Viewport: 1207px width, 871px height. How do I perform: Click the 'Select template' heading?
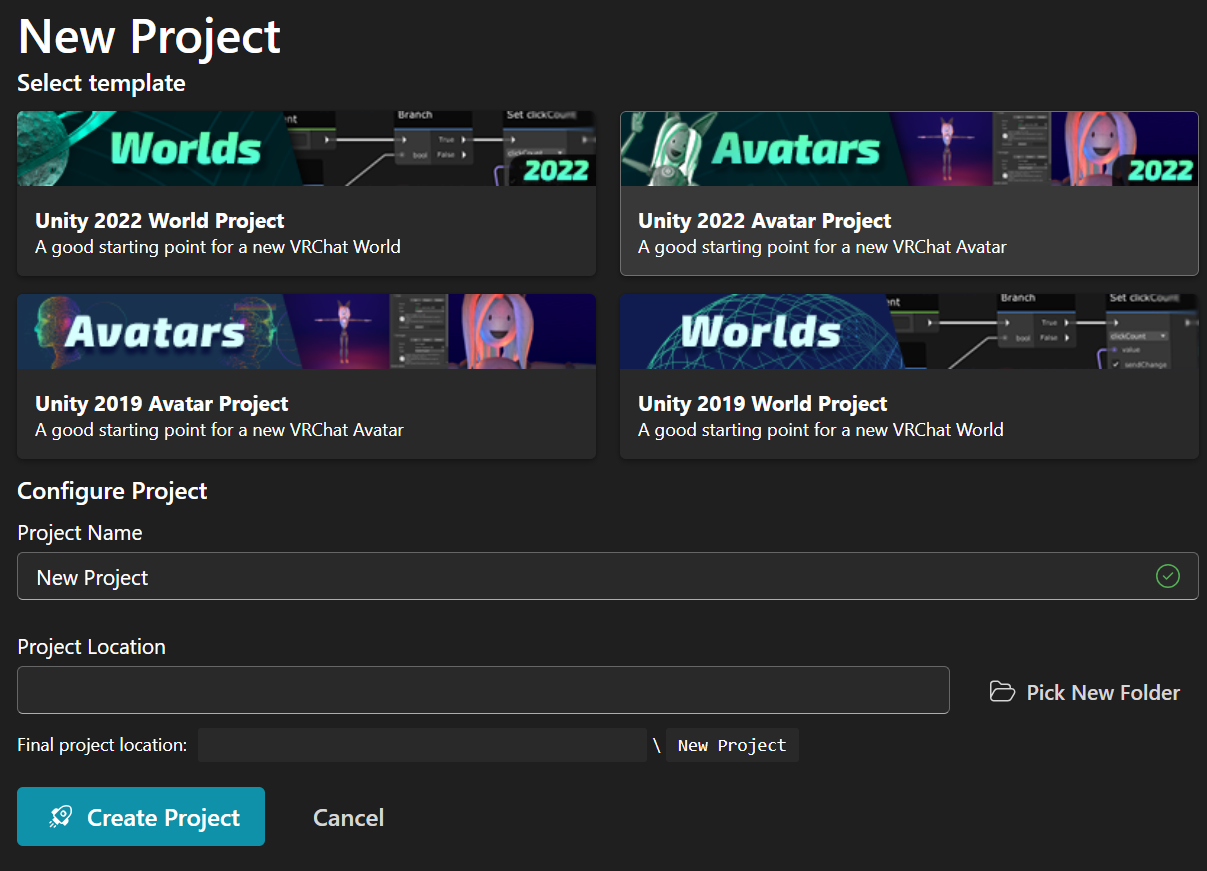pos(101,83)
